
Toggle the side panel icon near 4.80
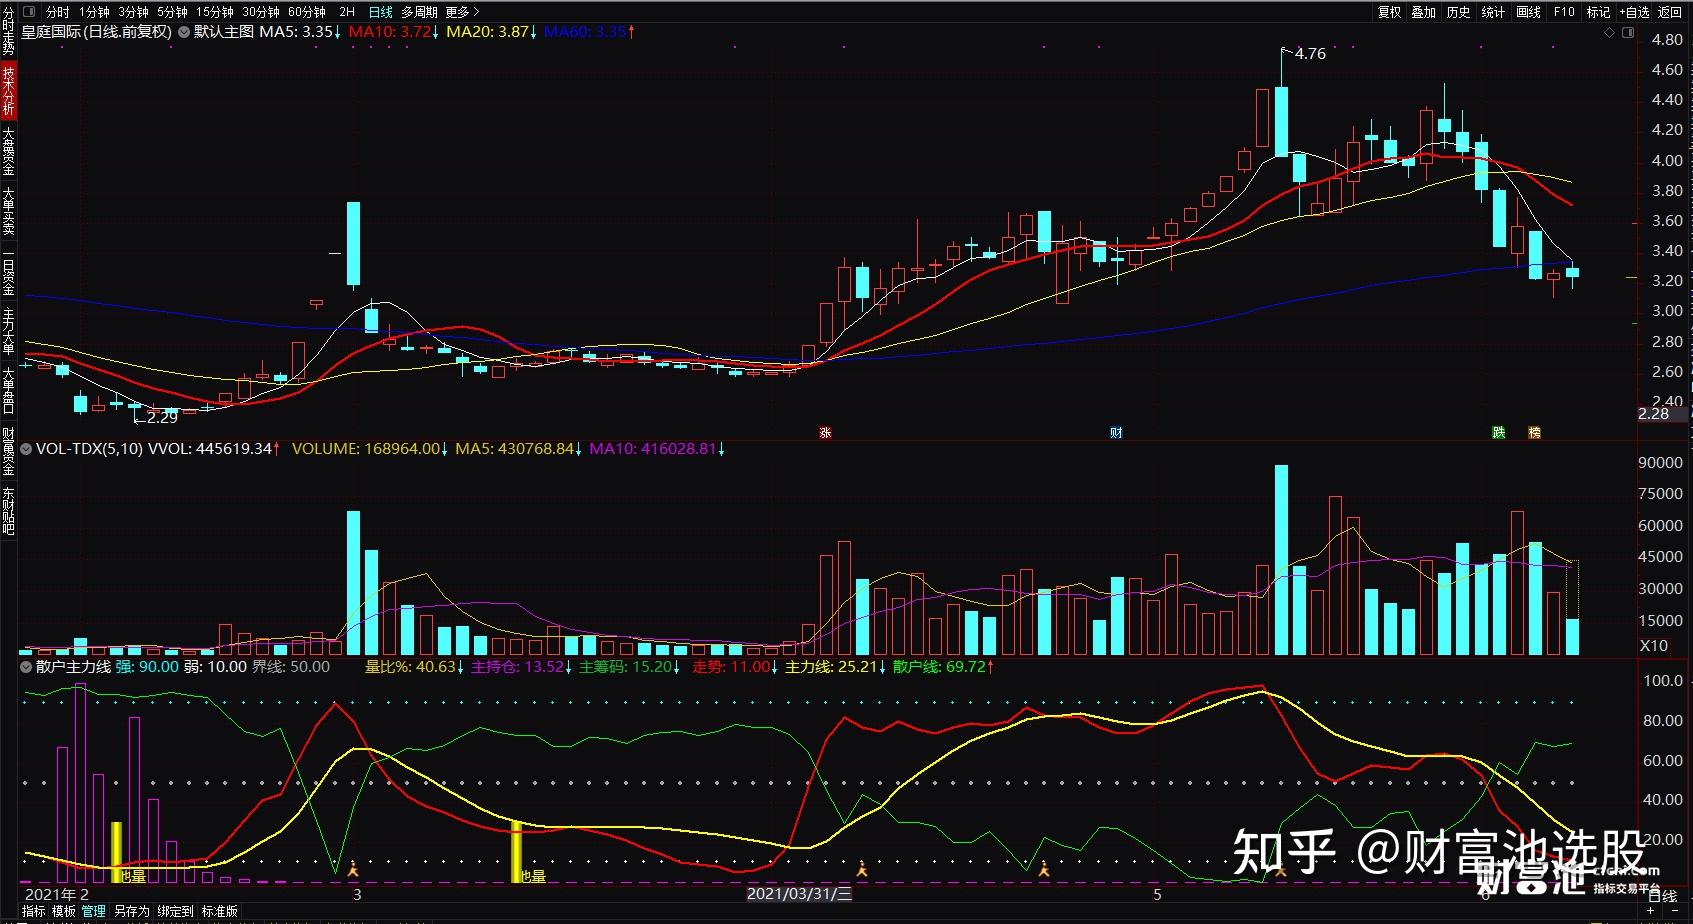(x=1627, y=33)
